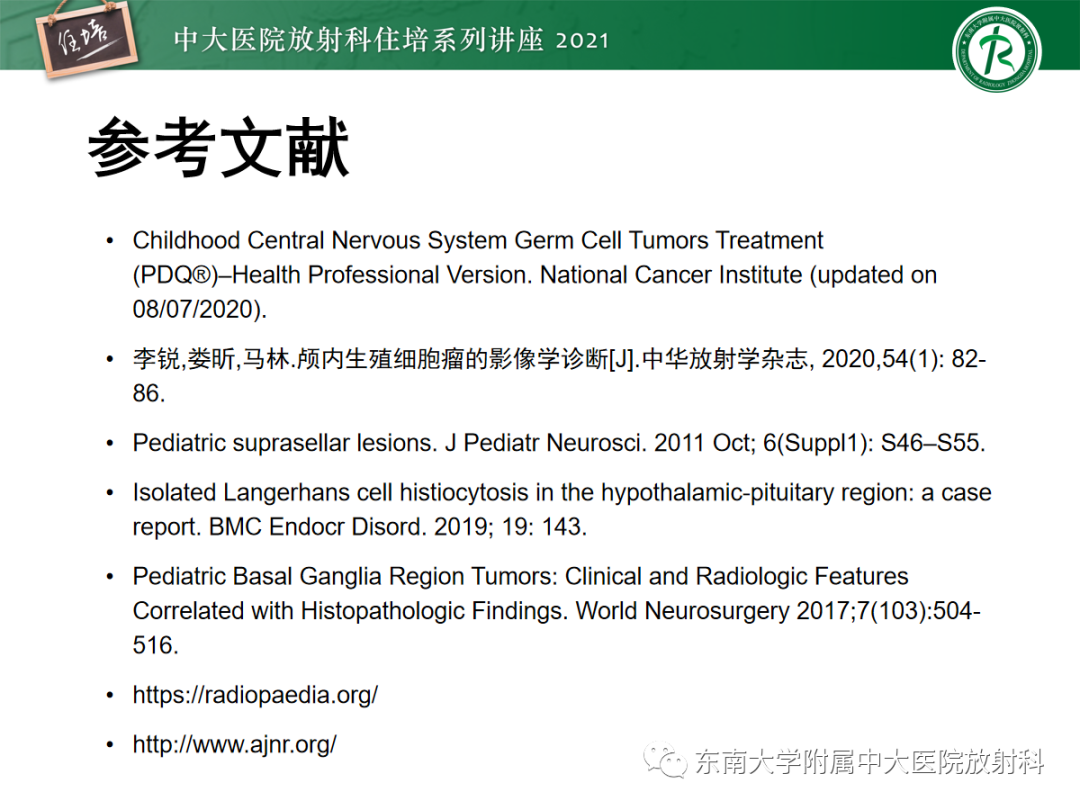Image resolution: width=1080 pixels, height=810 pixels.
Task: Select the Childhood Central Nervous System reference
Action: coord(534,275)
